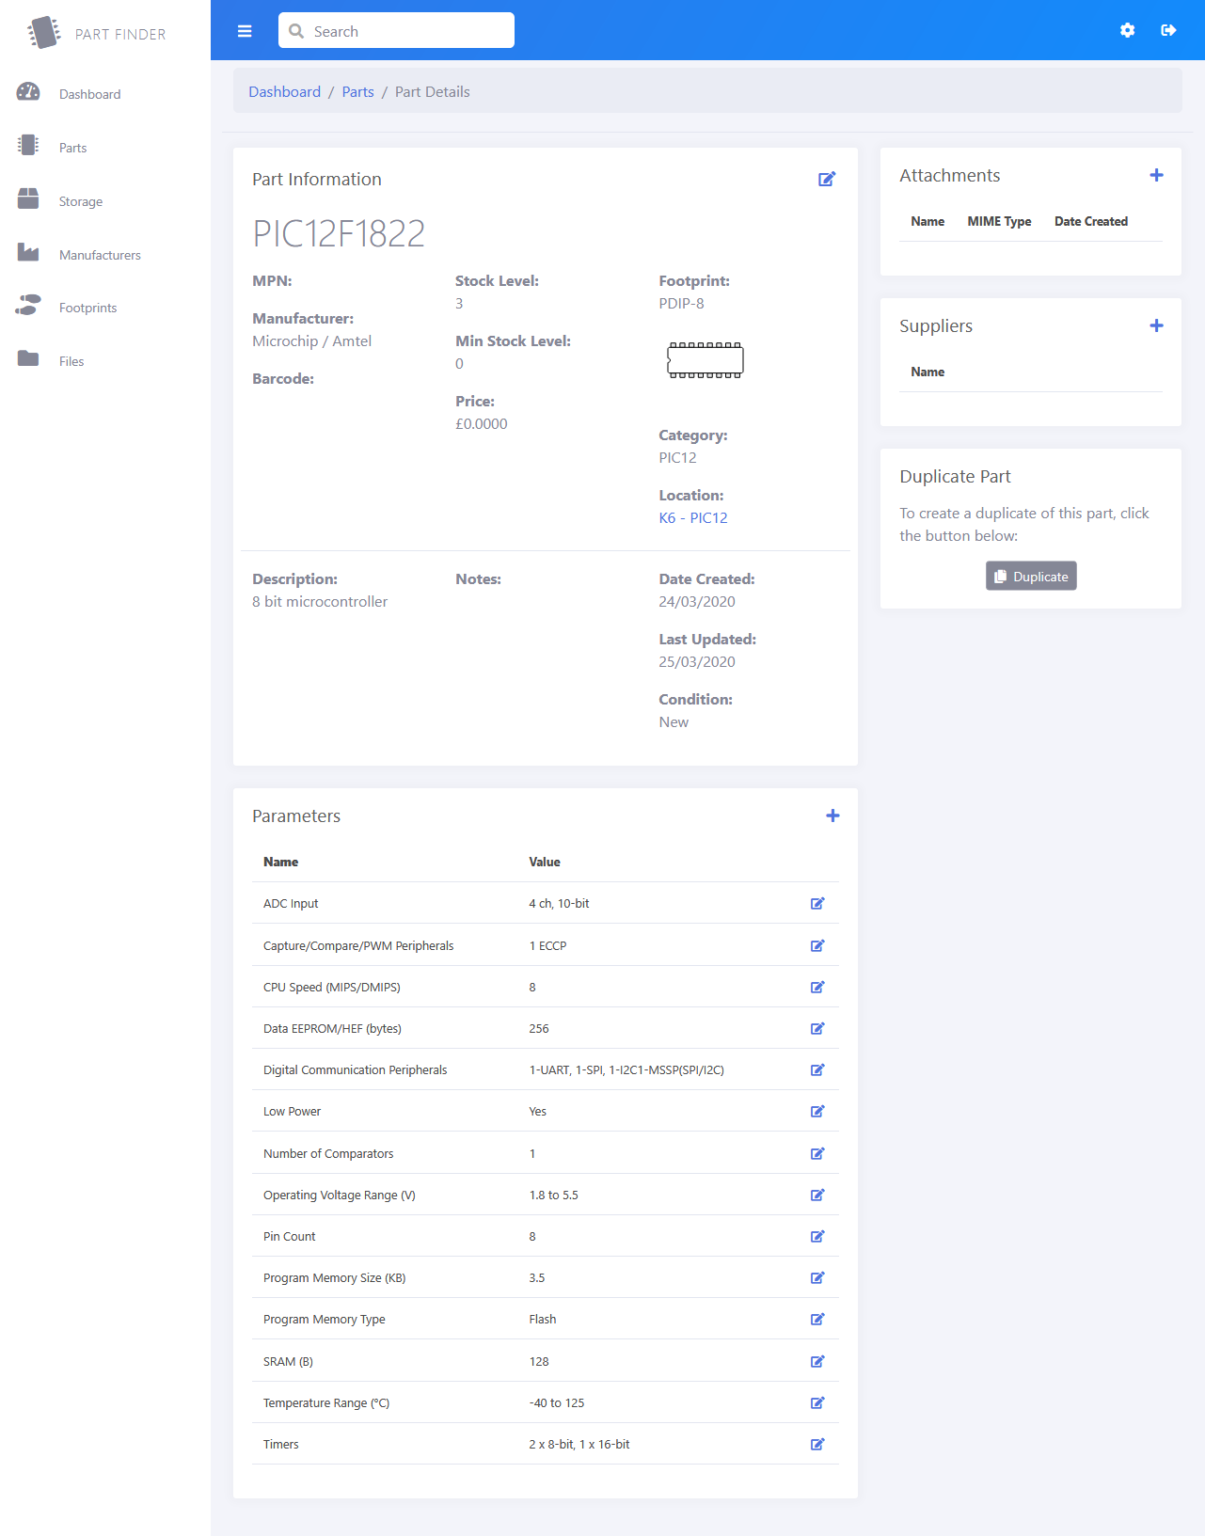This screenshot has width=1205, height=1536.
Task: Open the Storage section
Action: pos(80,201)
